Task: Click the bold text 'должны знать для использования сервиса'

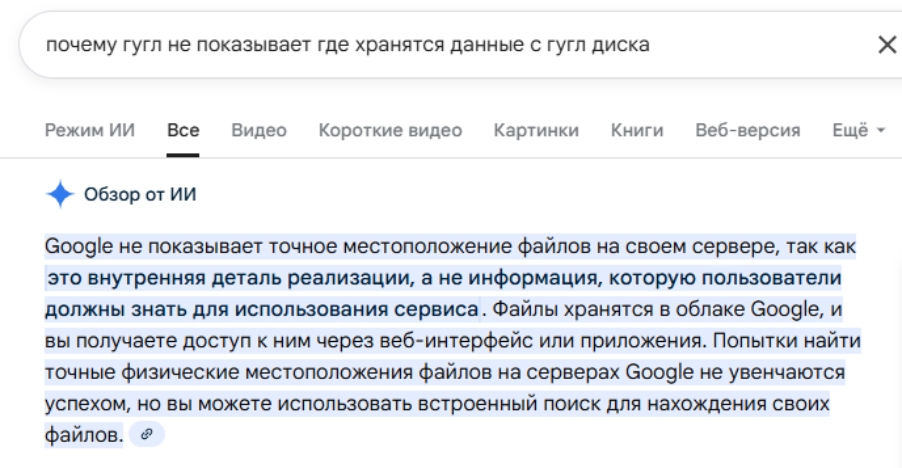Action: pos(262,308)
